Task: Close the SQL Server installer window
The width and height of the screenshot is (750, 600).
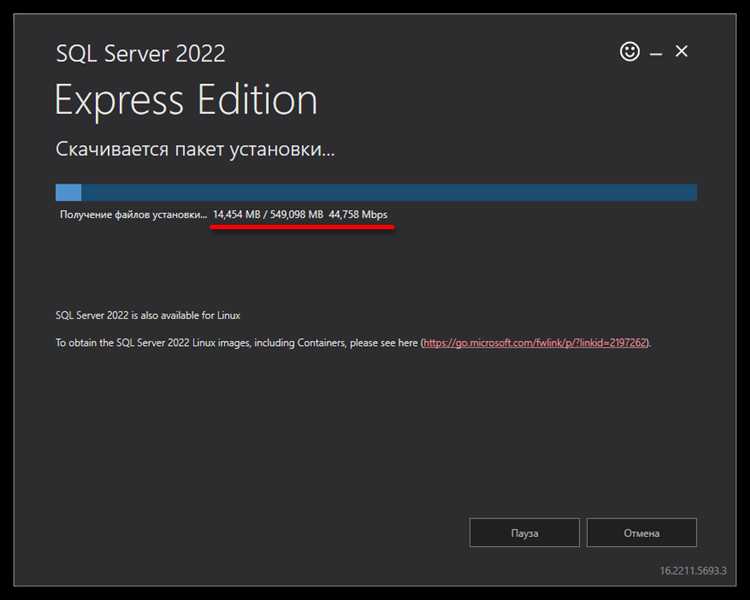Action: click(x=682, y=51)
